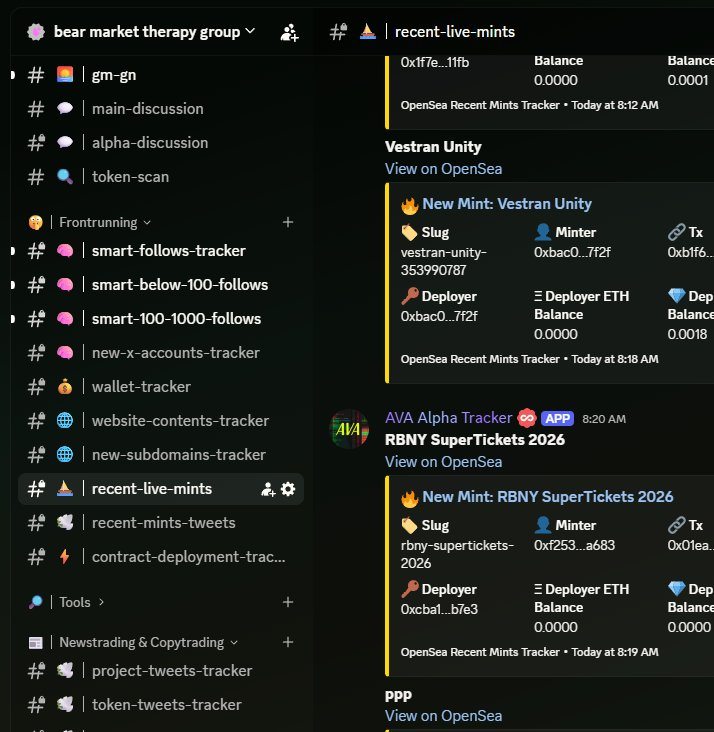This screenshot has width=714, height=732.
Task: Click the address 0x1f7e...11fb
Action: coord(434,63)
